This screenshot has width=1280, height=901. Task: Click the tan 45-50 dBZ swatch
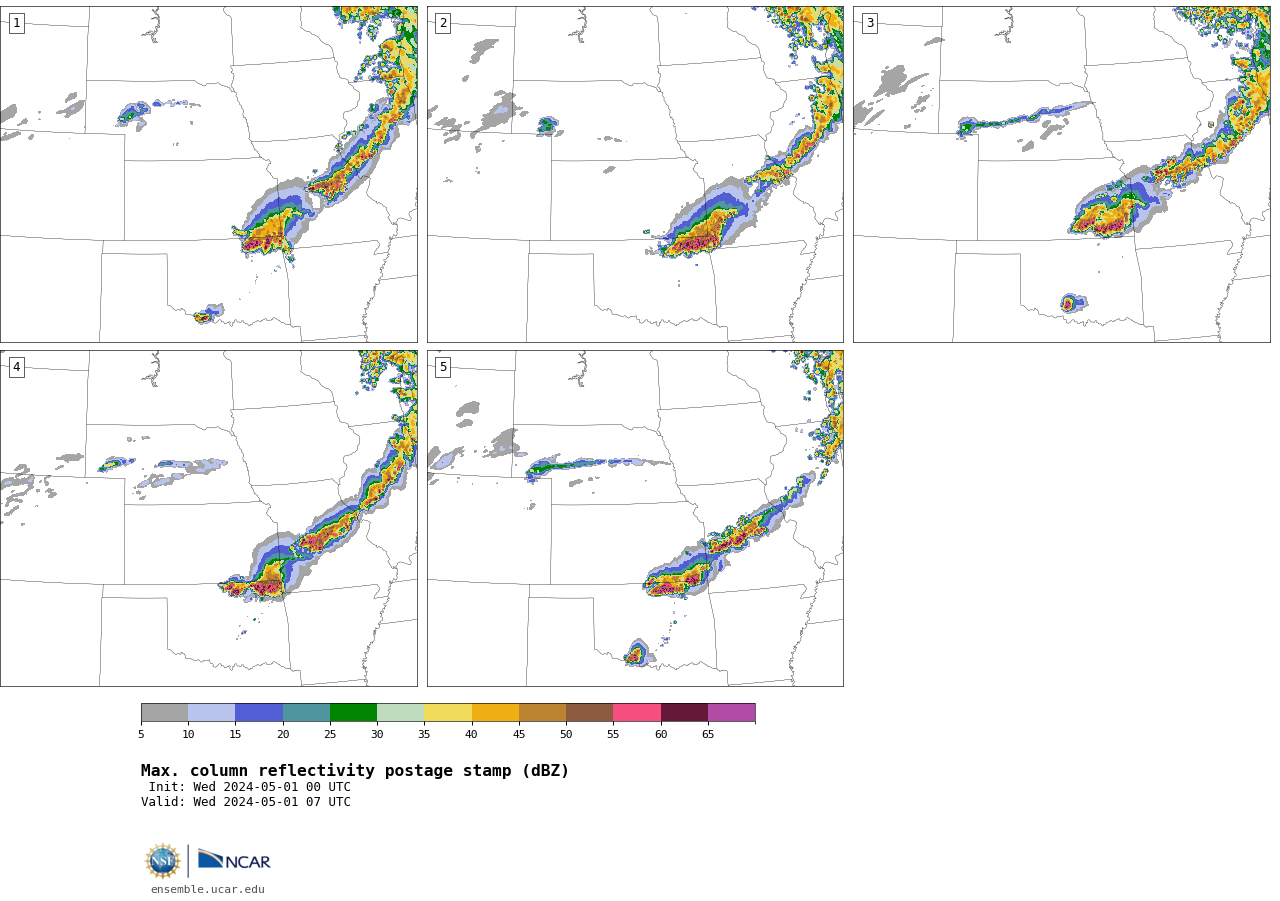tap(542, 713)
